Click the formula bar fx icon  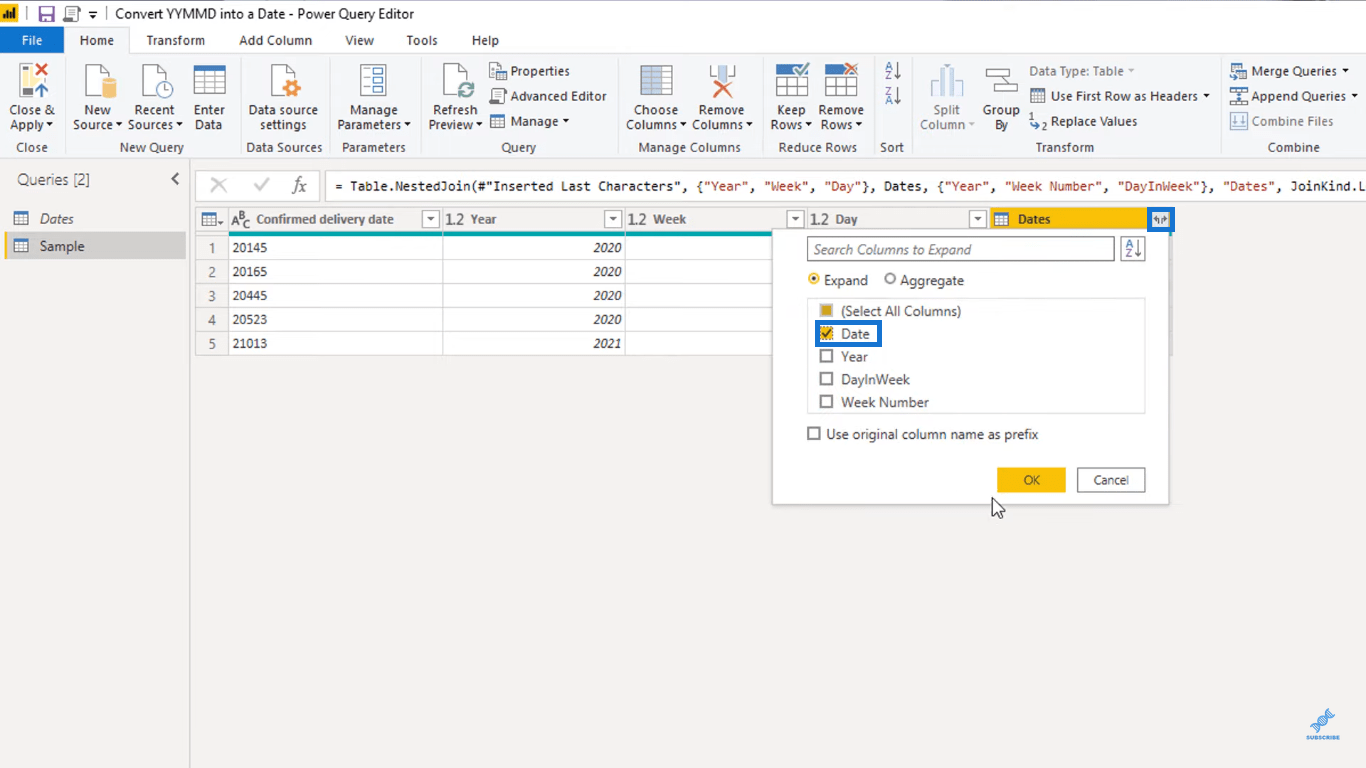[x=299, y=186]
